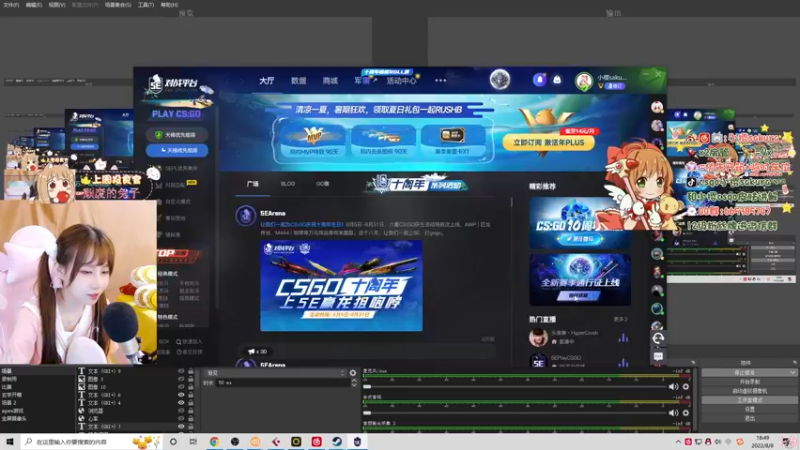Expand the 停止推流 button dropdown arrow
800x450 pixels.
pos(792,373)
